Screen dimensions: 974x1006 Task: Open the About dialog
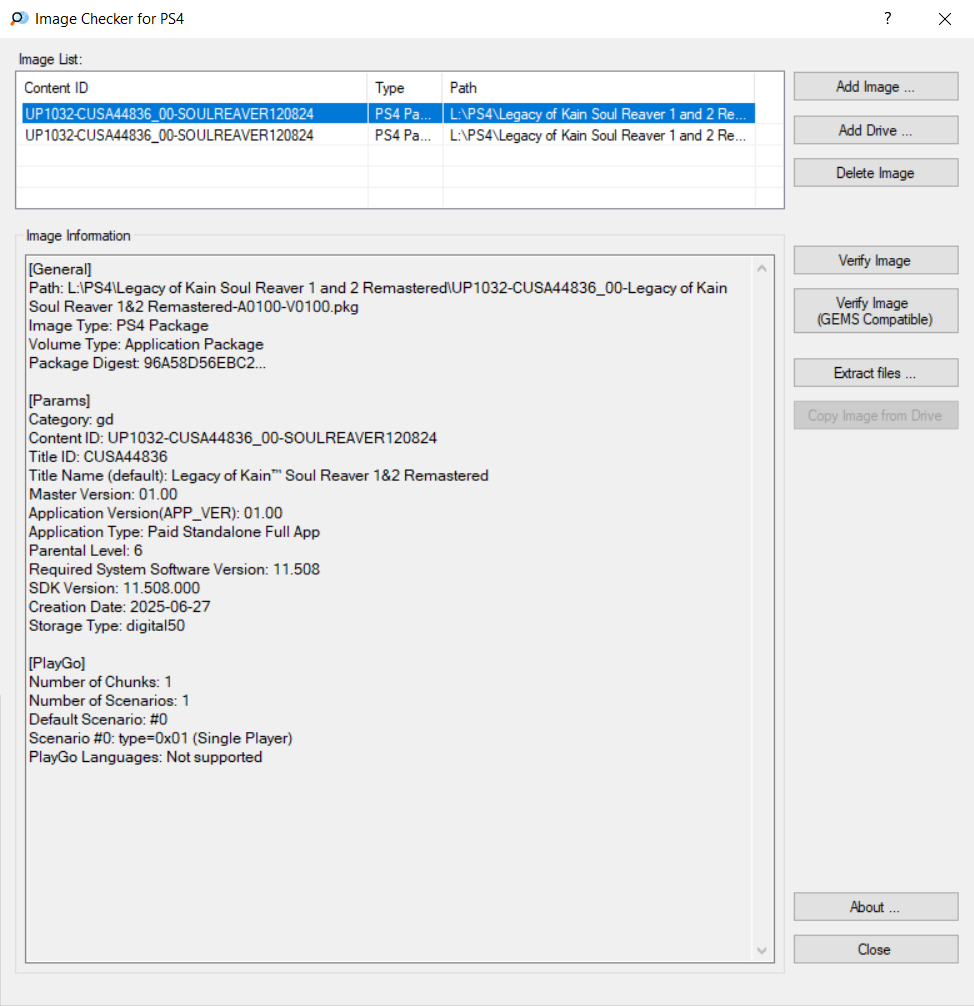click(875, 907)
